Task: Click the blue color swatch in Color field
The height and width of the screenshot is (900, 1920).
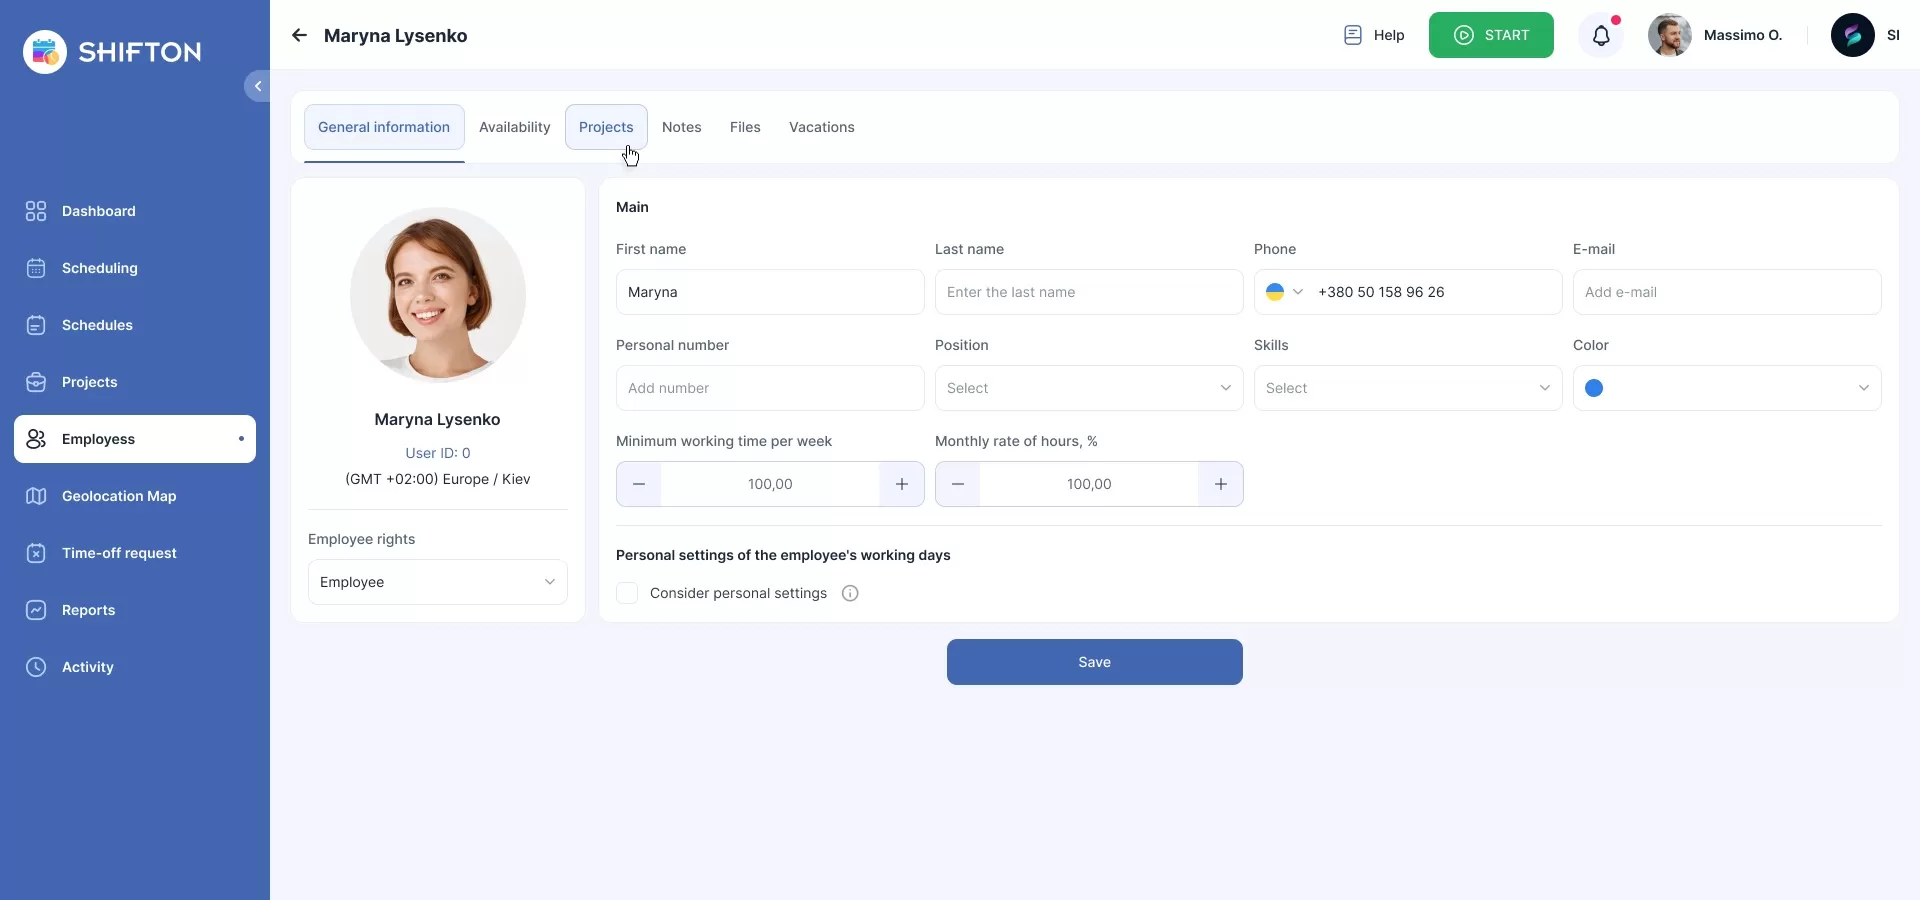Action: [1594, 388]
